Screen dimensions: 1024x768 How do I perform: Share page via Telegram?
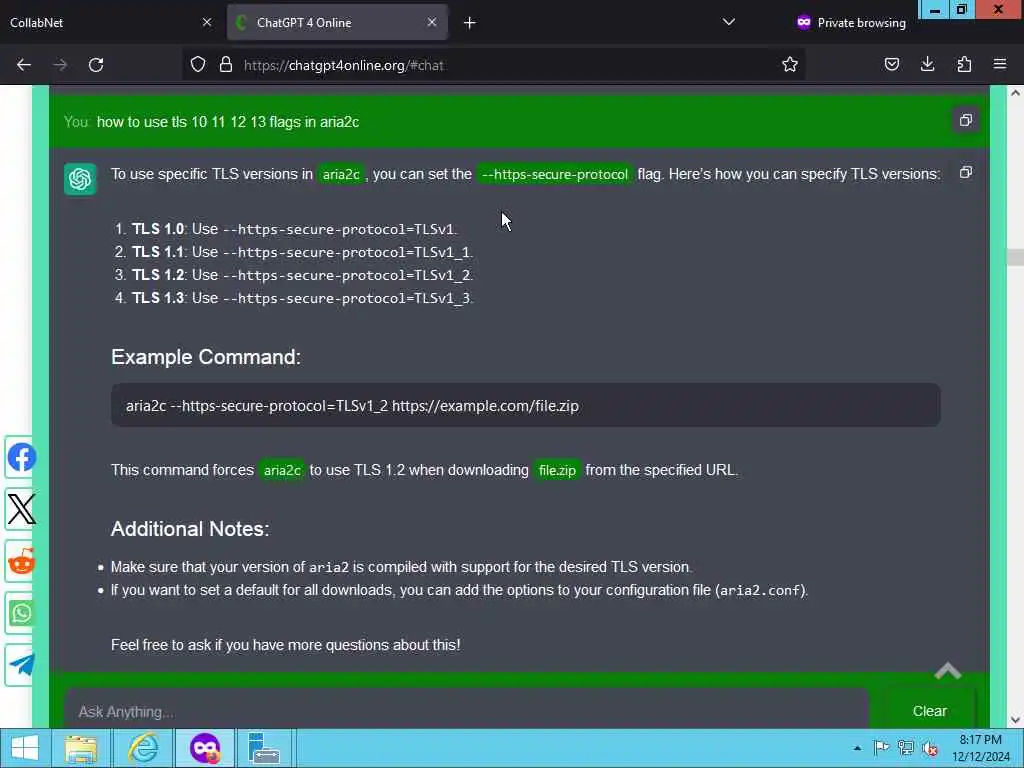click(21, 665)
